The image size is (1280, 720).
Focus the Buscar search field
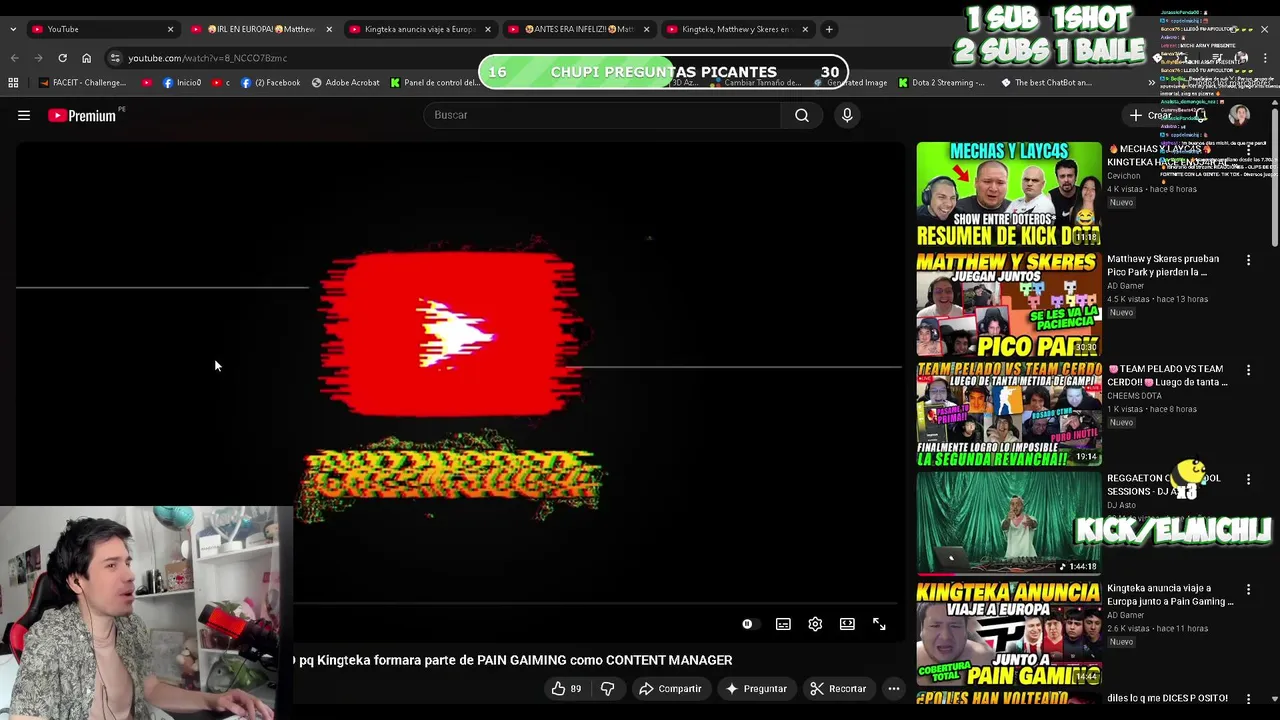[602, 115]
